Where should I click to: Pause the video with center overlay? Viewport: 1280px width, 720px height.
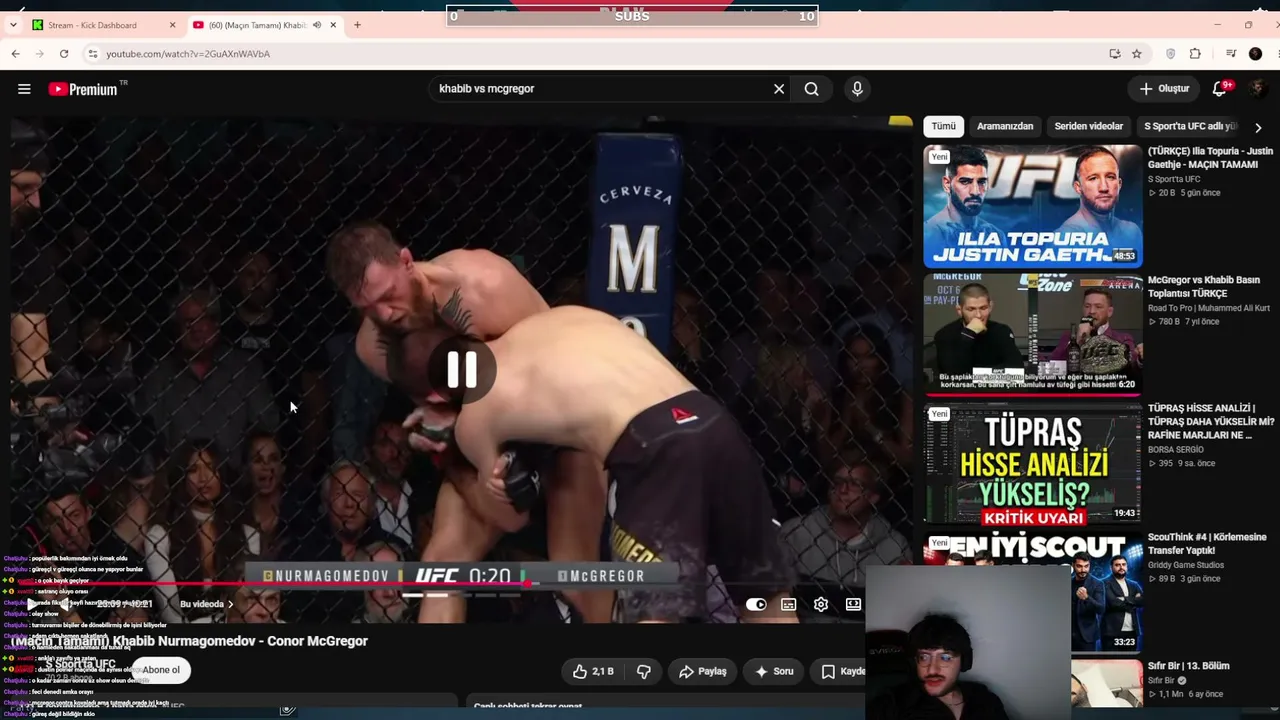[462, 370]
